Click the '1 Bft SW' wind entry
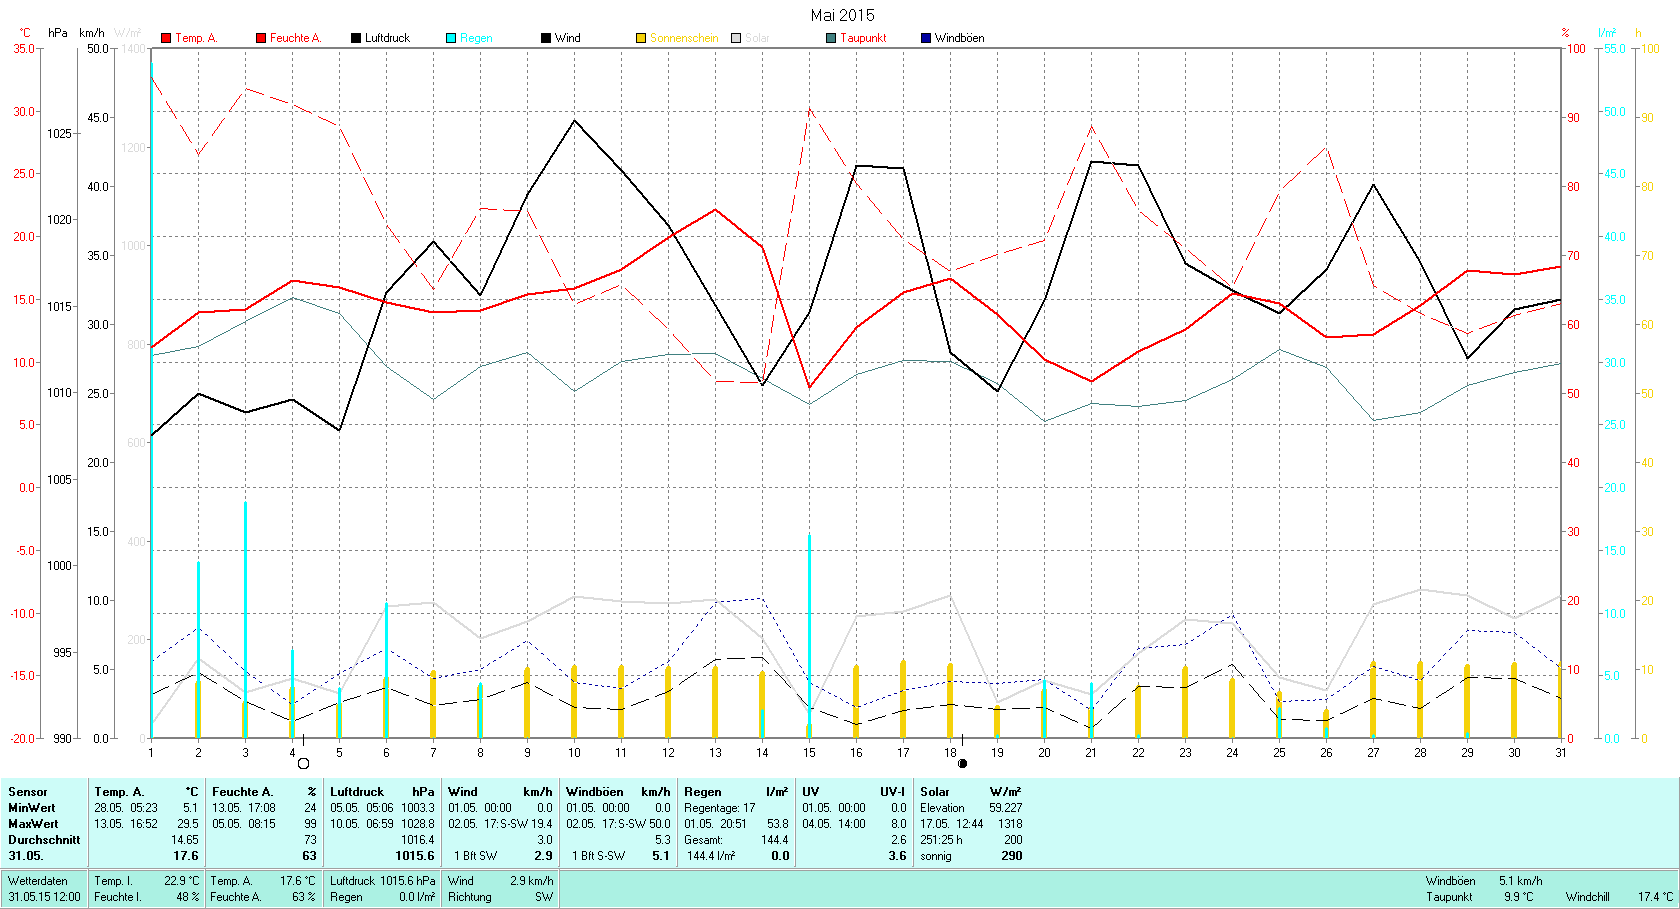 pyautogui.click(x=476, y=856)
